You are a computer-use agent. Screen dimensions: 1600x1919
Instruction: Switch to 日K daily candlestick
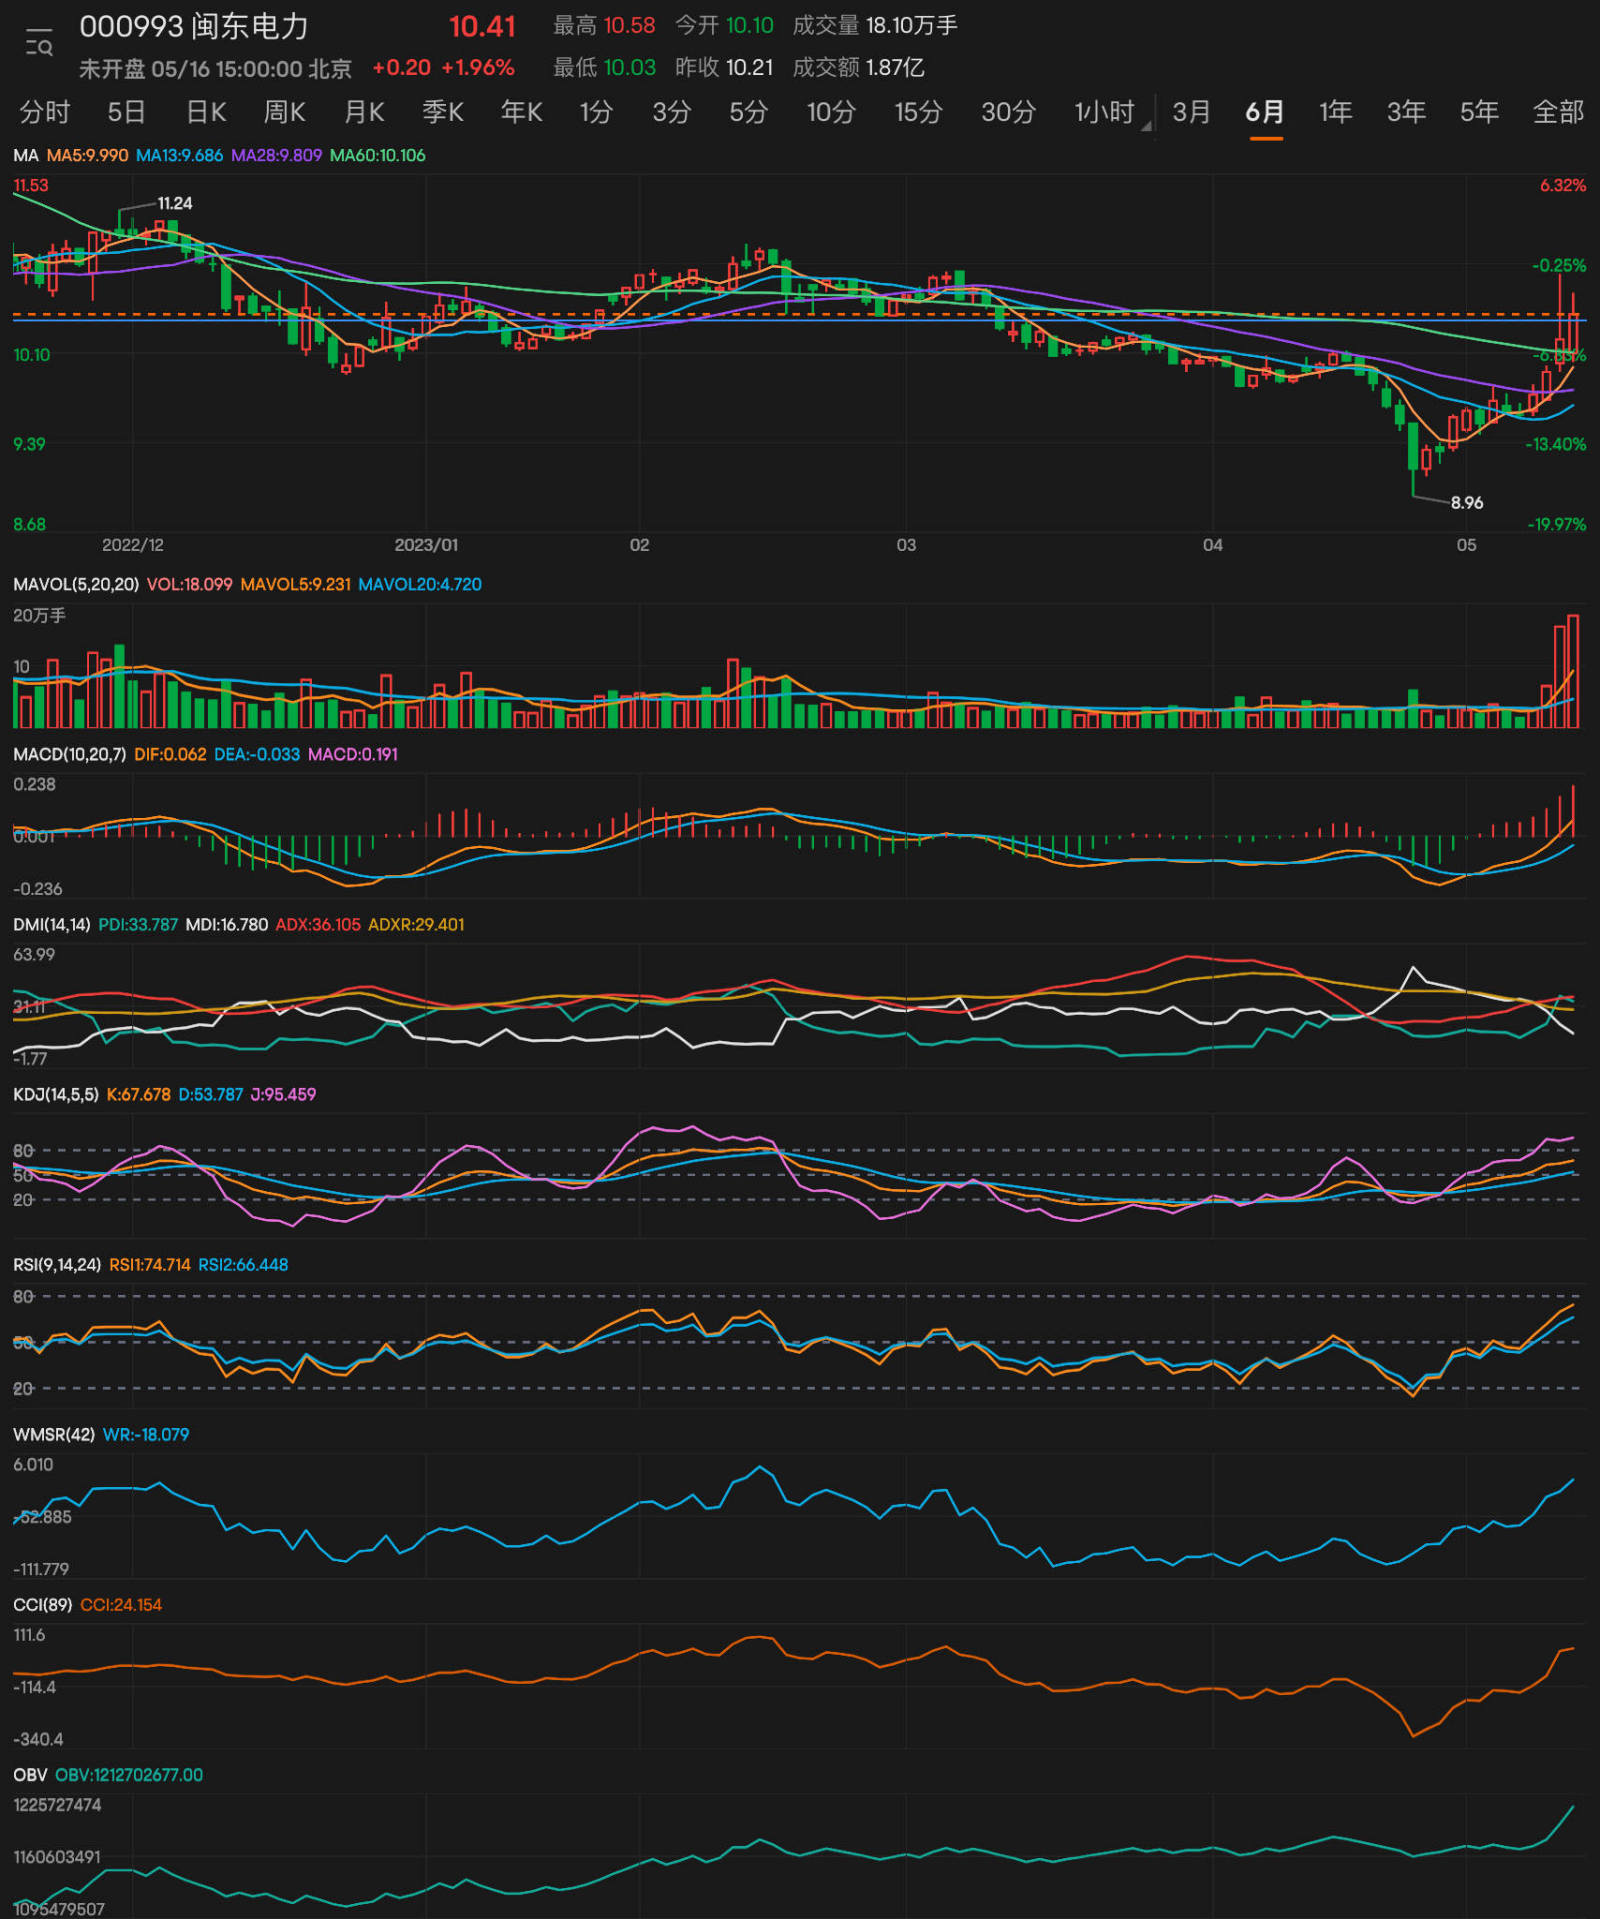(206, 112)
